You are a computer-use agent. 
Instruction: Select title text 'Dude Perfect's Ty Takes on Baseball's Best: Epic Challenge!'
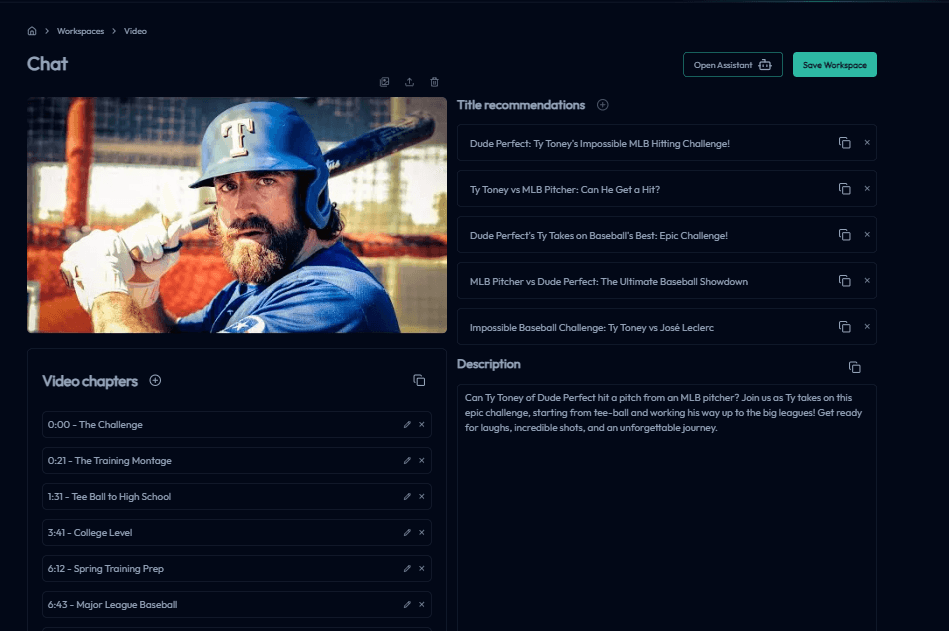[599, 235]
